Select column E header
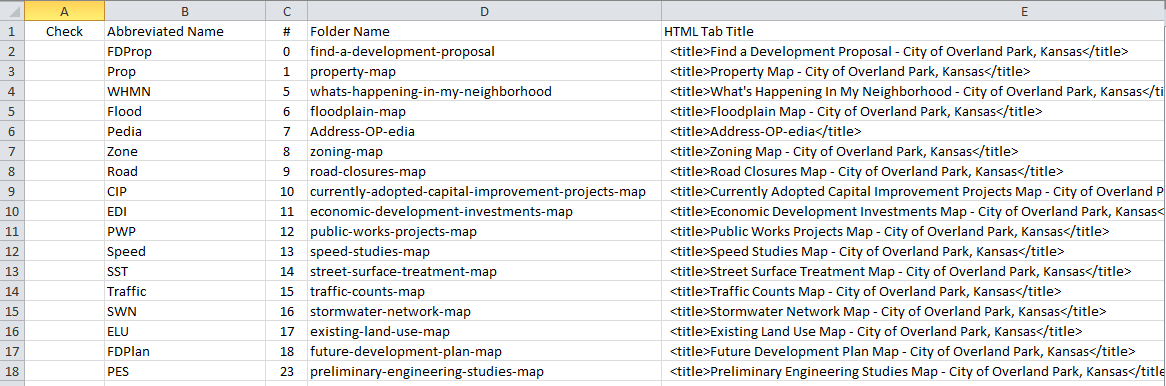This screenshot has width=1166, height=386. [x=914, y=11]
